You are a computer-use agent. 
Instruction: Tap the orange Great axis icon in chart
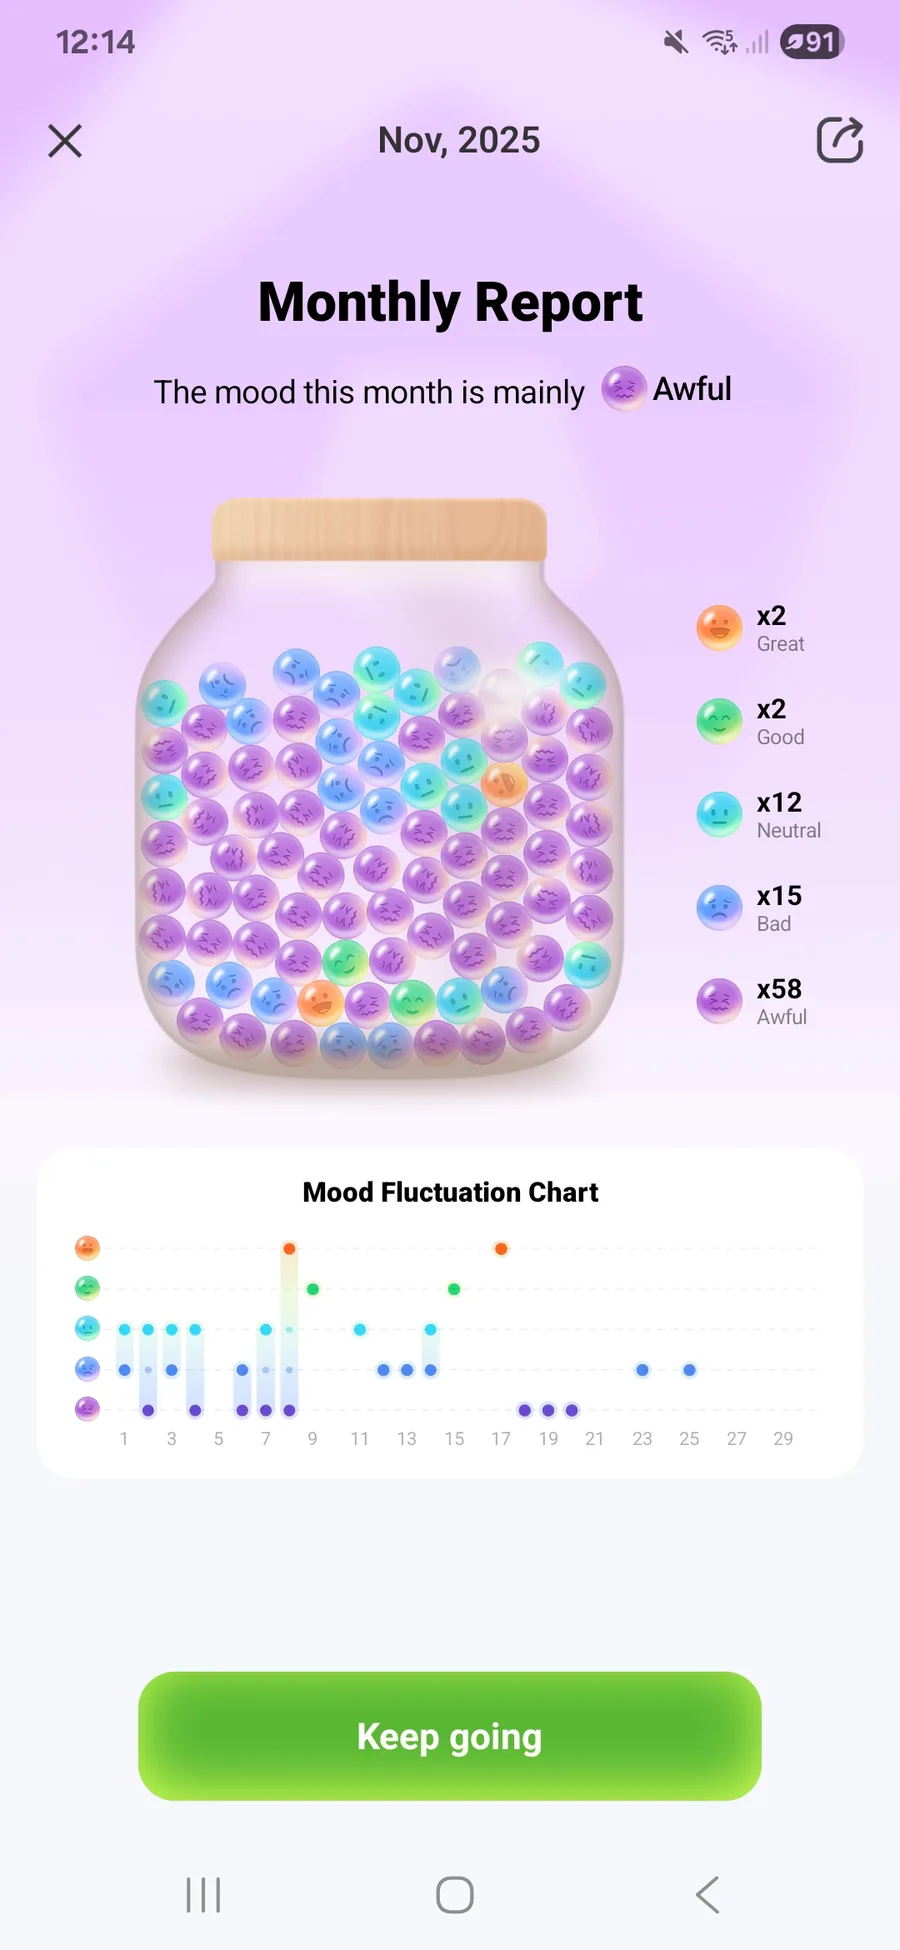coord(88,1248)
